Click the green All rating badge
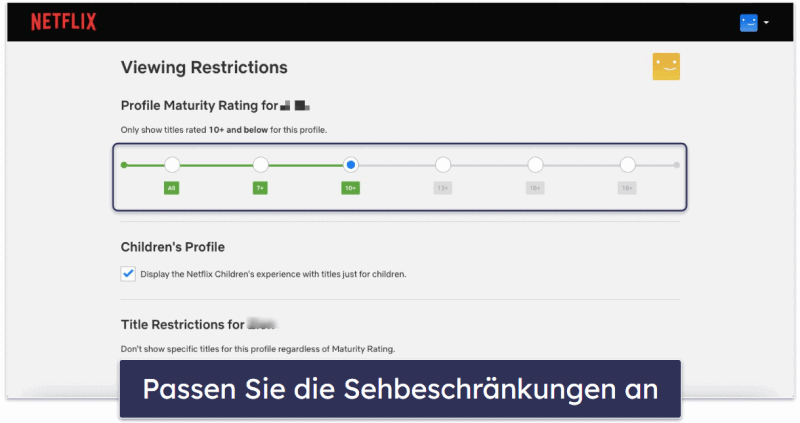The image size is (800, 423). pyautogui.click(x=171, y=188)
